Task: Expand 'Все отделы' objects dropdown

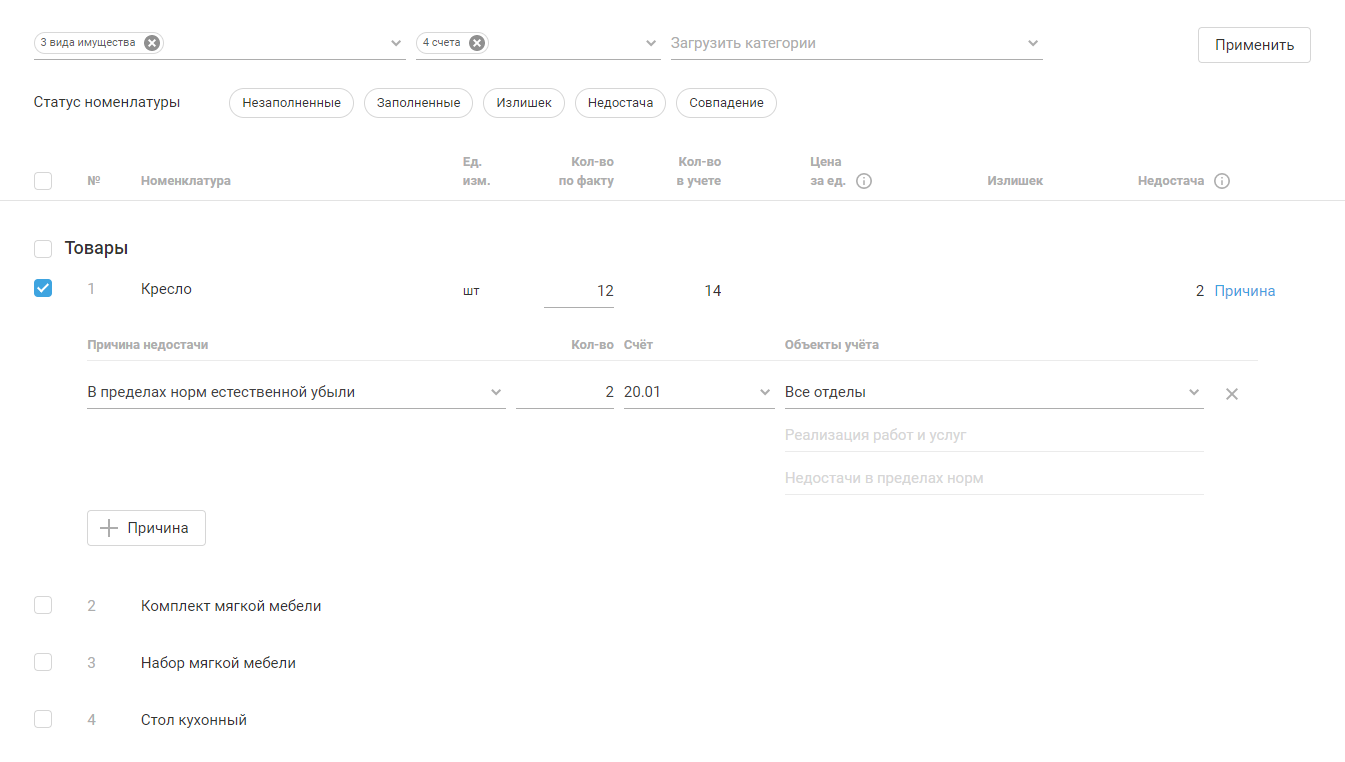Action: point(1193,392)
